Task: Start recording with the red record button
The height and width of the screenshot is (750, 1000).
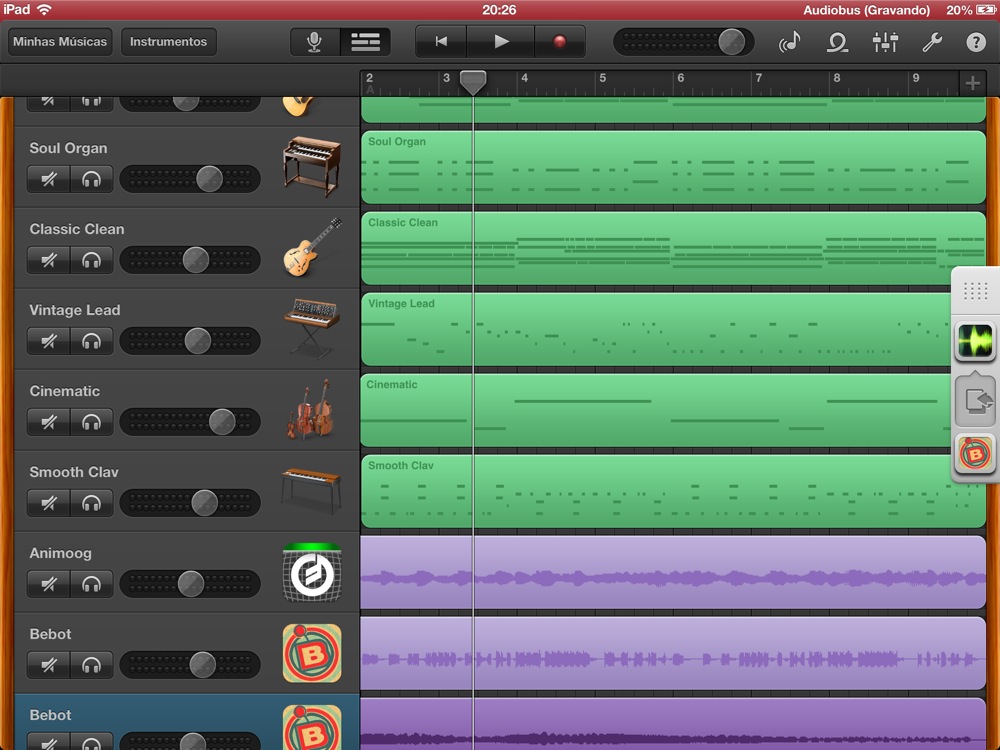Action: [560, 42]
